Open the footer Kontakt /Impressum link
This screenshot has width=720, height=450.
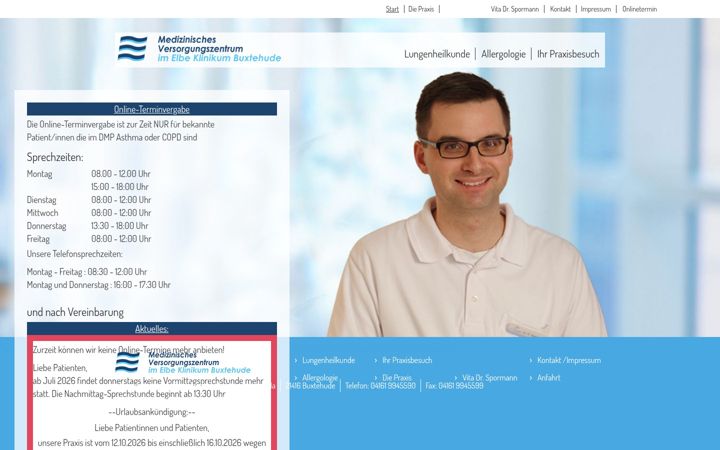click(x=569, y=360)
